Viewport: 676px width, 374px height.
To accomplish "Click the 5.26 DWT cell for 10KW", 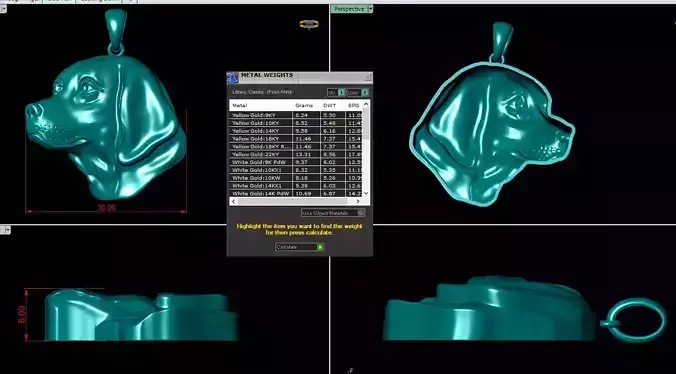I will [x=332, y=178].
